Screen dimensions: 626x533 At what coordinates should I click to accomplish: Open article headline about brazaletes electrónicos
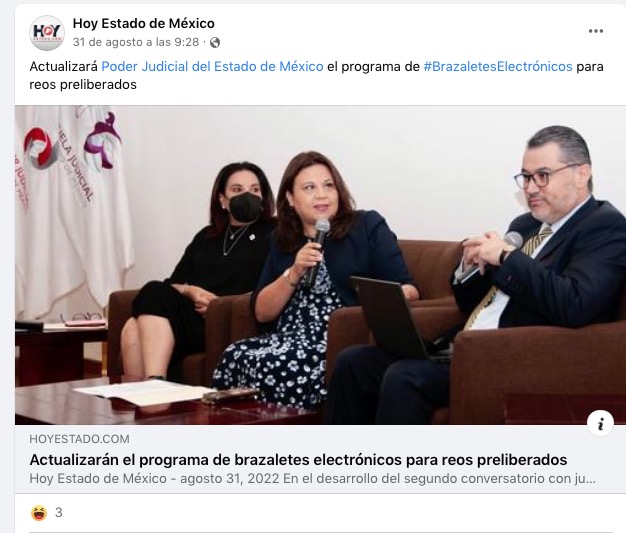tap(298, 460)
